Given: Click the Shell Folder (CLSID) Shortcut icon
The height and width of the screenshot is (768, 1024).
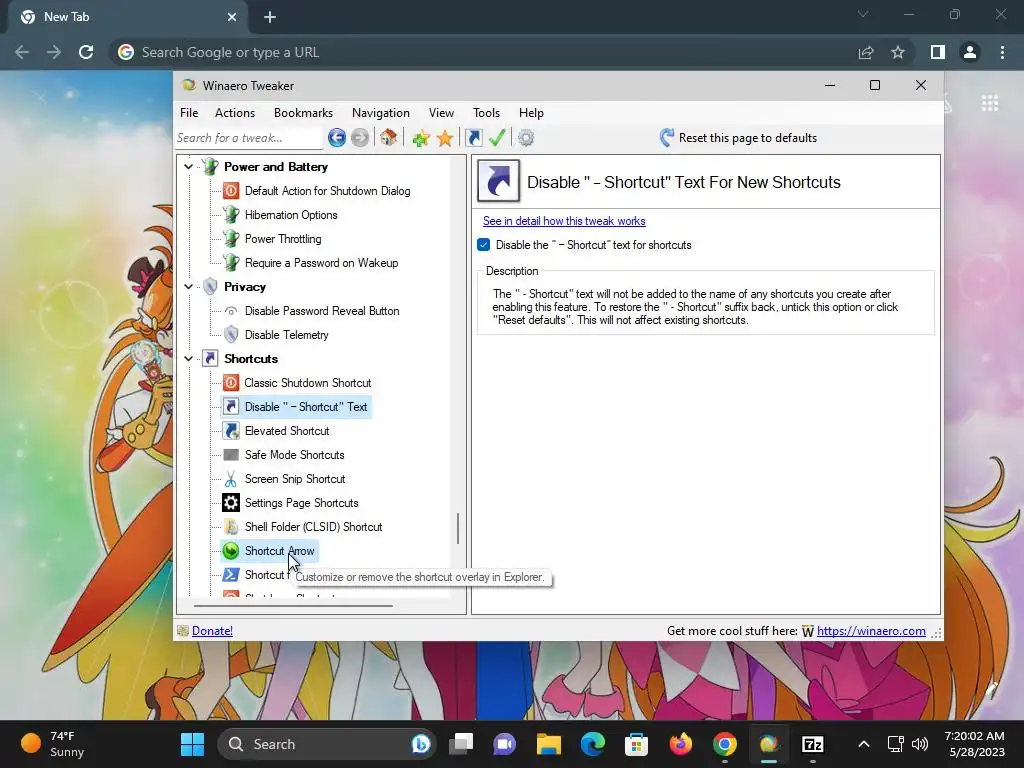Looking at the screenshot, I should 231,526.
